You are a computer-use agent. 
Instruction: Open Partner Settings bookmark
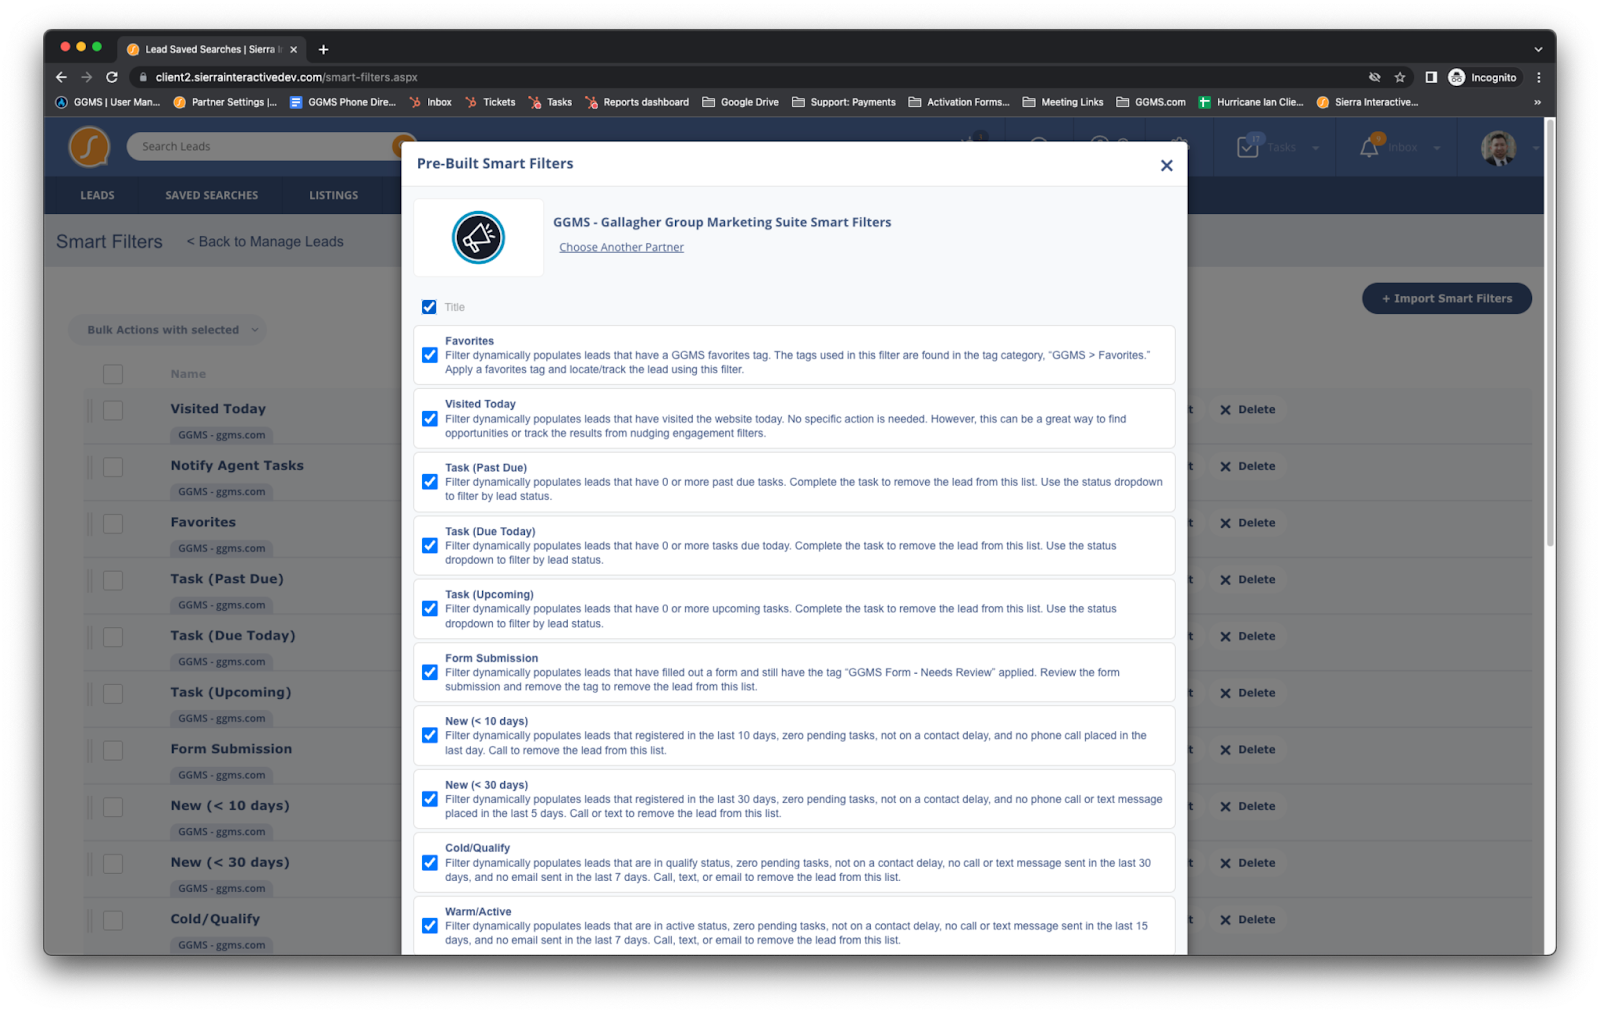226,102
